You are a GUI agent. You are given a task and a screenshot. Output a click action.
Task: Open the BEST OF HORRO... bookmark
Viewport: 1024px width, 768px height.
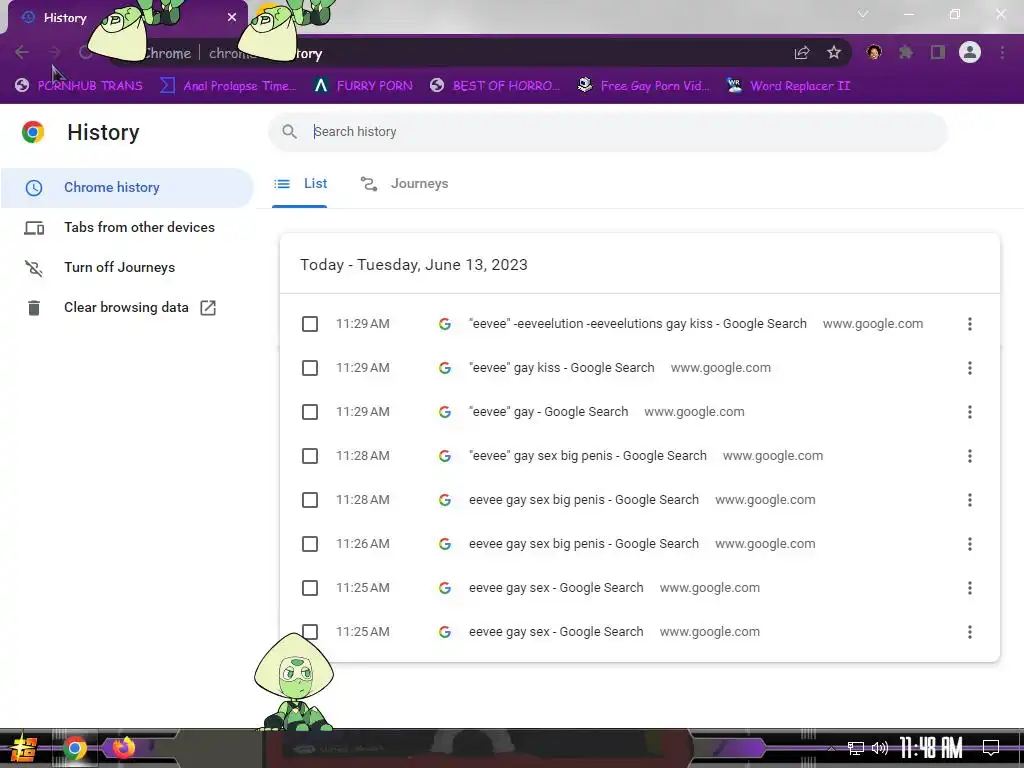pos(495,86)
